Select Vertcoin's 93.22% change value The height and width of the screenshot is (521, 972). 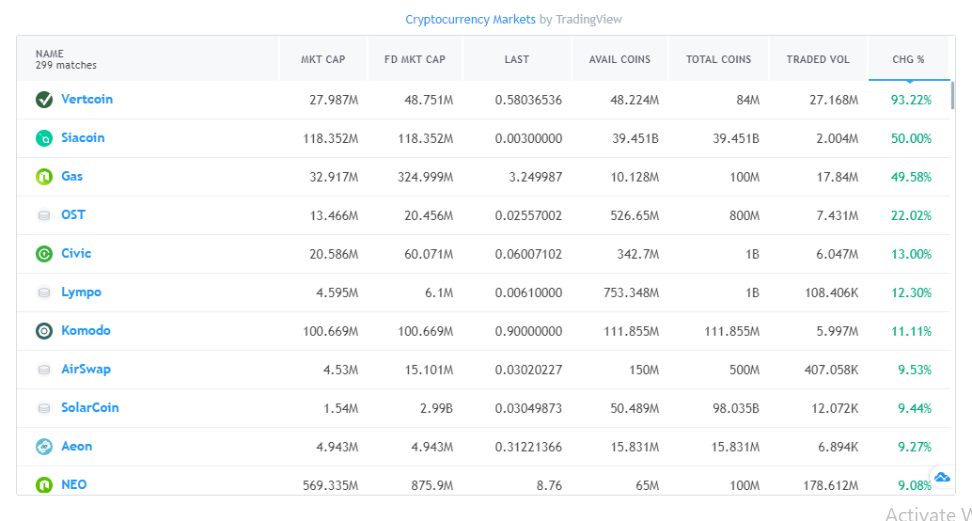click(911, 99)
